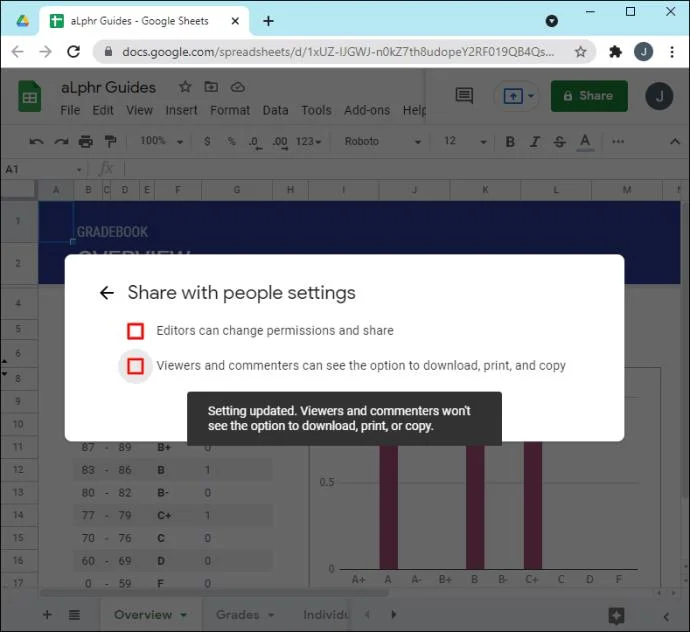Show side panel with chevron
Screen dimensions: 690x632
coord(667,617)
